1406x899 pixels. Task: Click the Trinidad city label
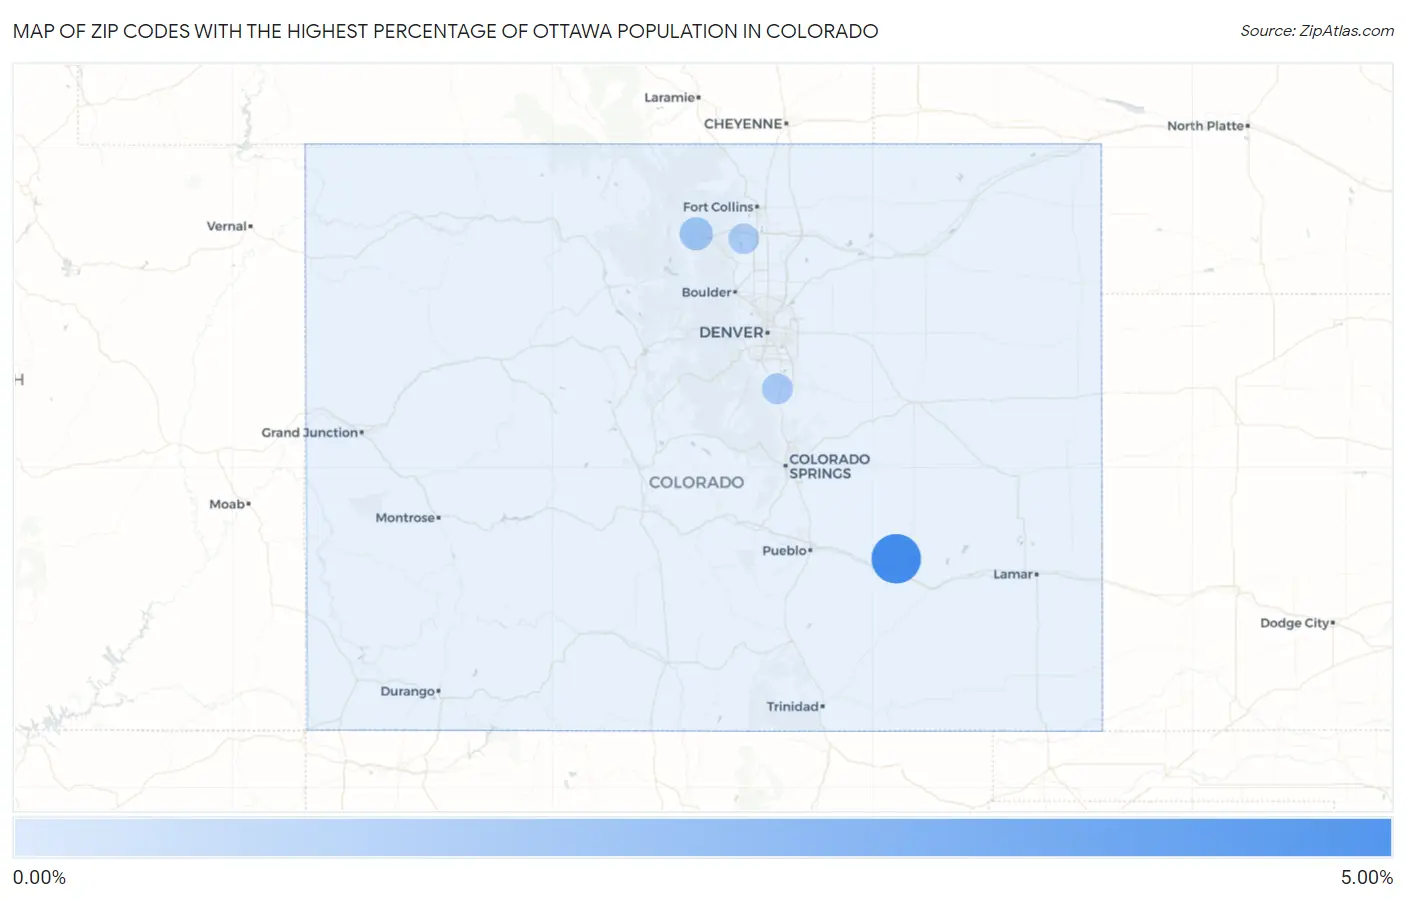[793, 706]
